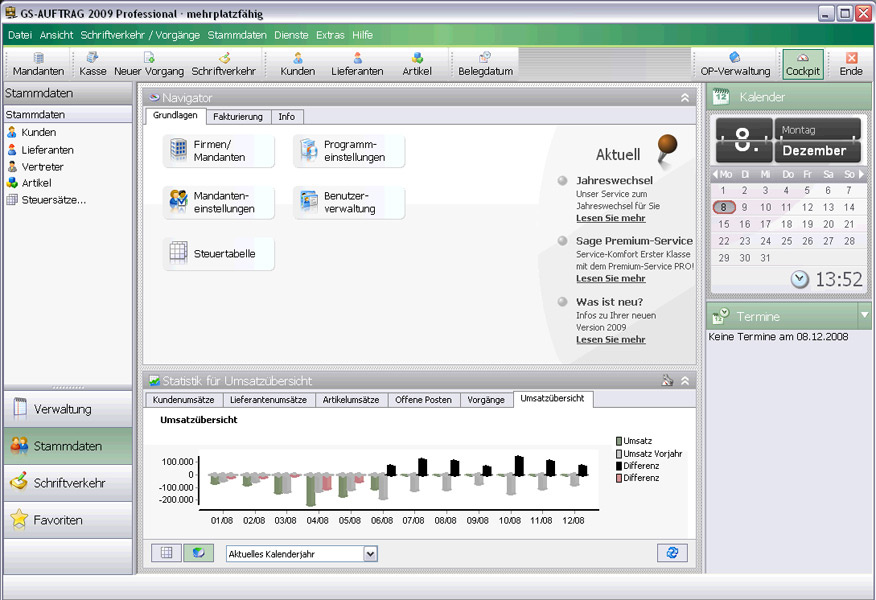Open Schriftverkehr from the toolbar
This screenshot has height=600, width=876.
(x=223, y=64)
